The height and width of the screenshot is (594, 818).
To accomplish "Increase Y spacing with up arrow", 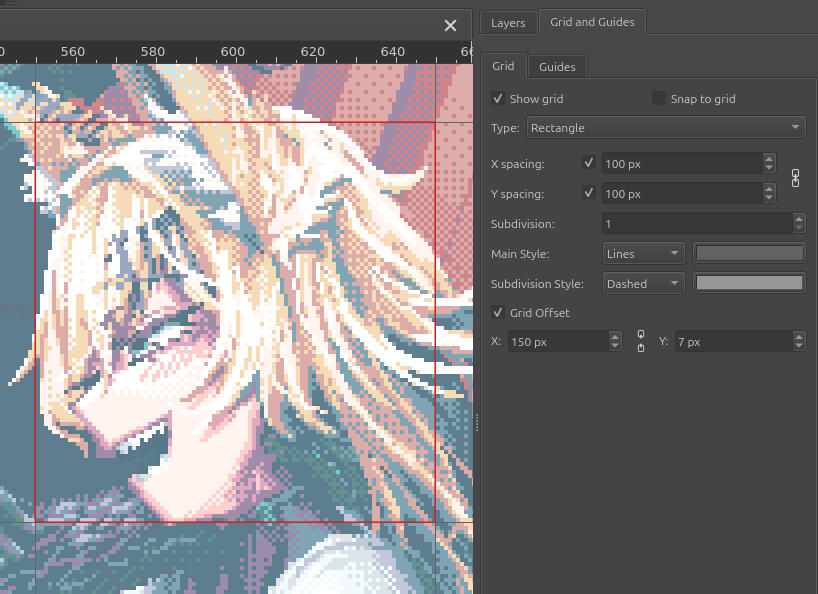I will point(769,189).
